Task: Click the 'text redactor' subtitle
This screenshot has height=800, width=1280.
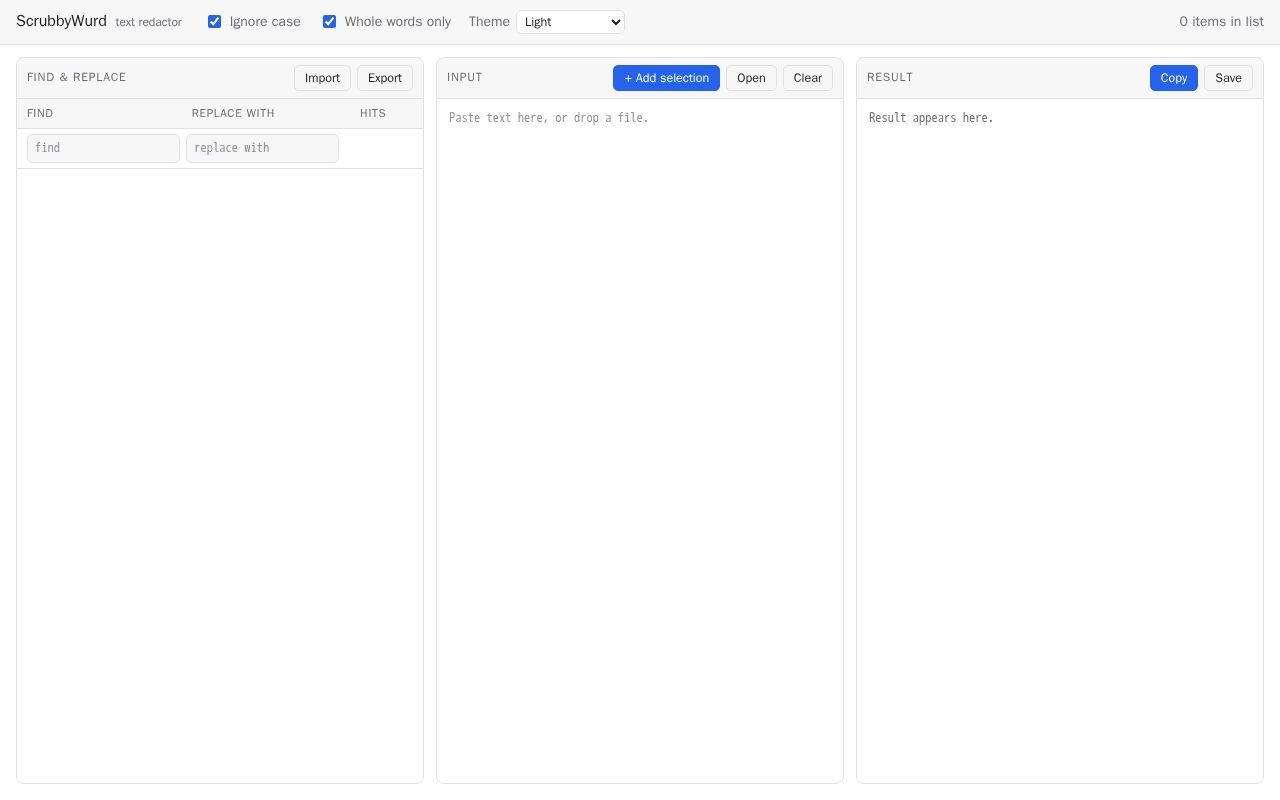Action: [149, 22]
